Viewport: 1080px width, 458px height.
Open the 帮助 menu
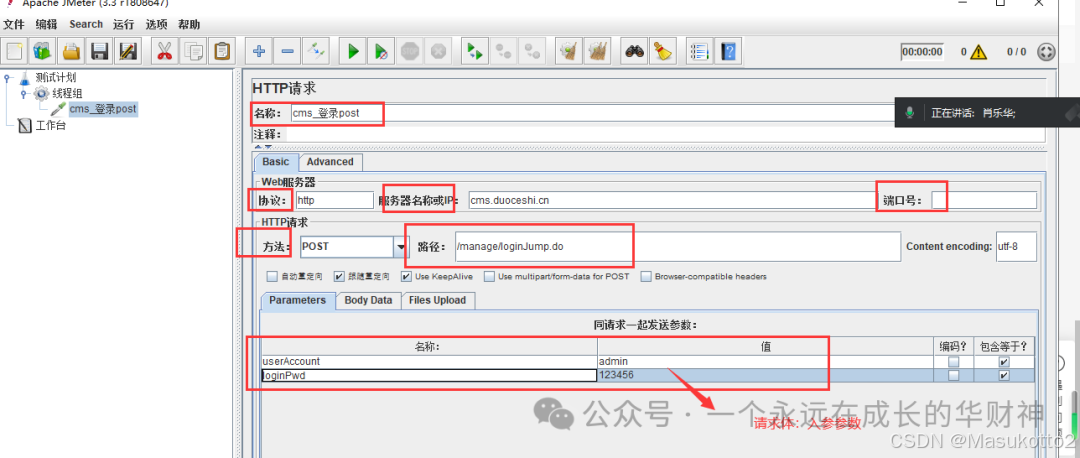189,24
